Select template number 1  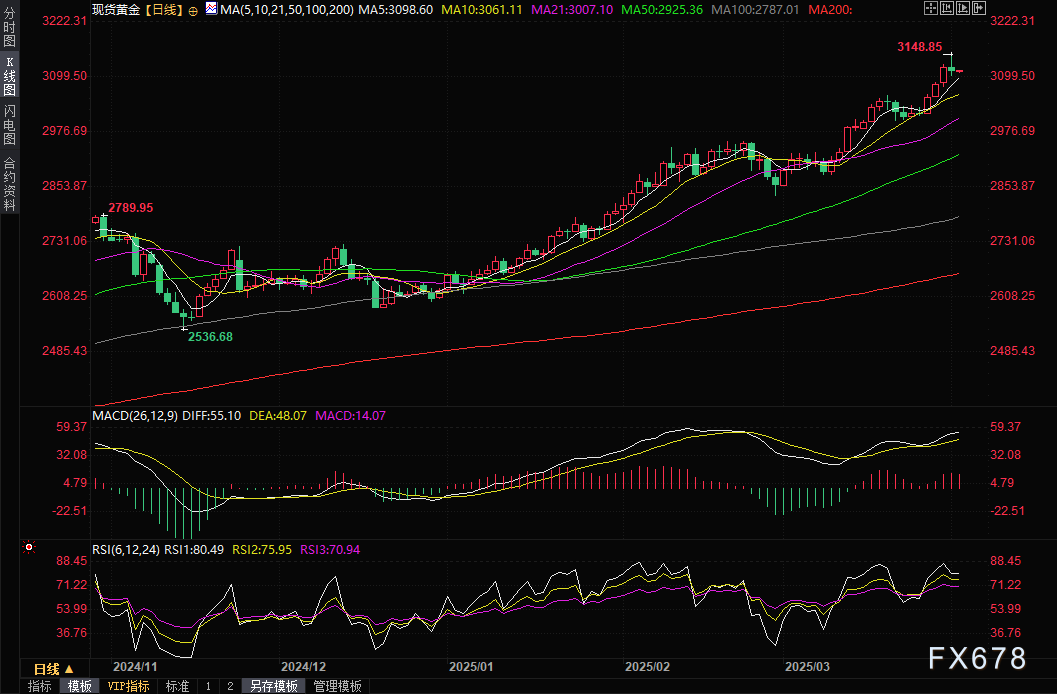[208, 686]
